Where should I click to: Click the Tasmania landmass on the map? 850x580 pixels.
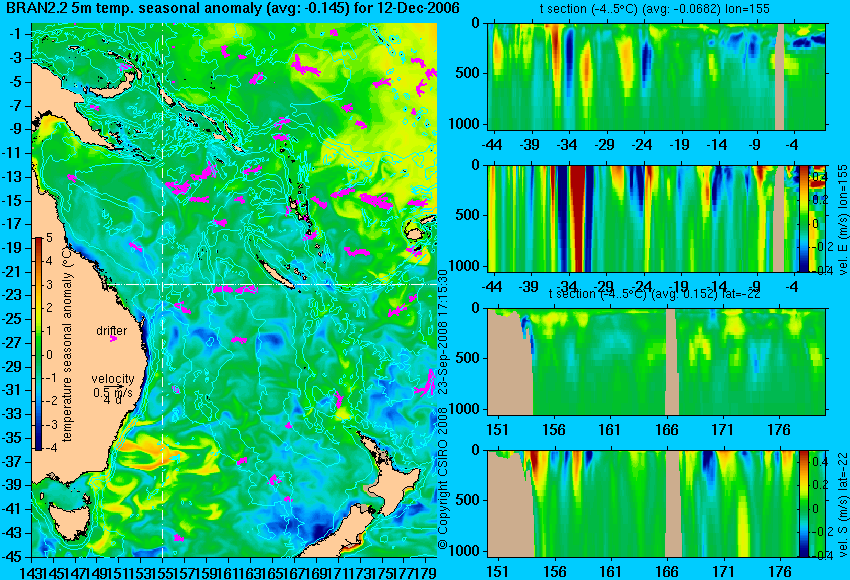(69, 521)
